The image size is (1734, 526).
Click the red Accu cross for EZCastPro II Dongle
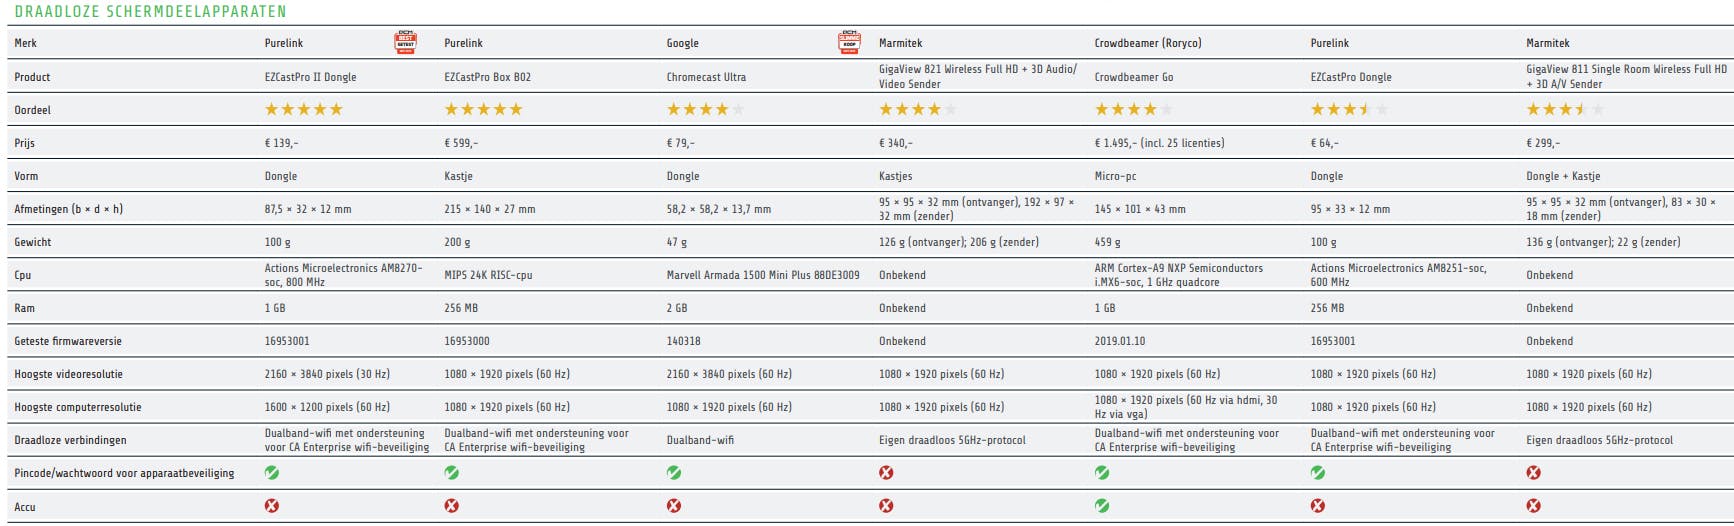pos(272,506)
